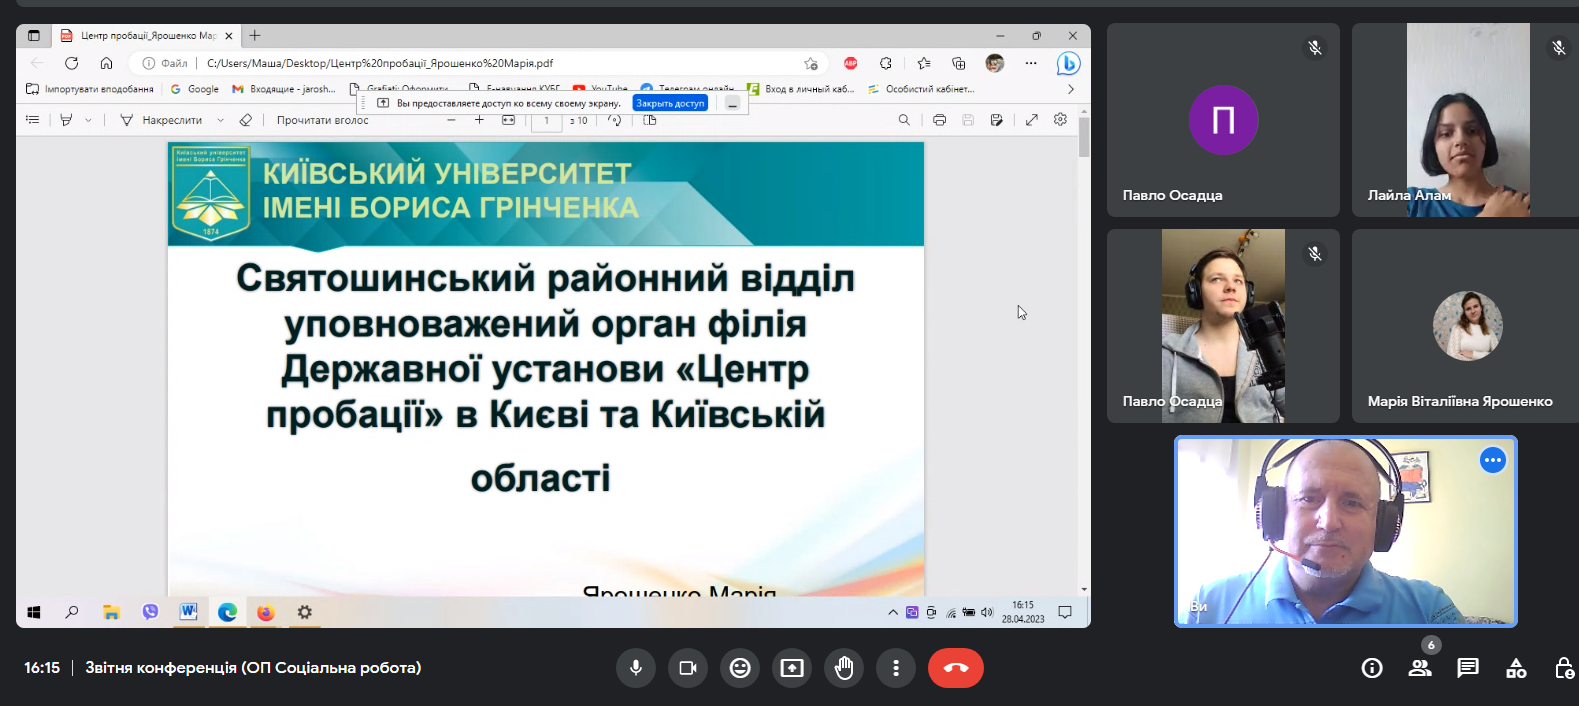The image size is (1579, 706).
Task: Open the meeting details info icon
Action: pos(1372,668)
